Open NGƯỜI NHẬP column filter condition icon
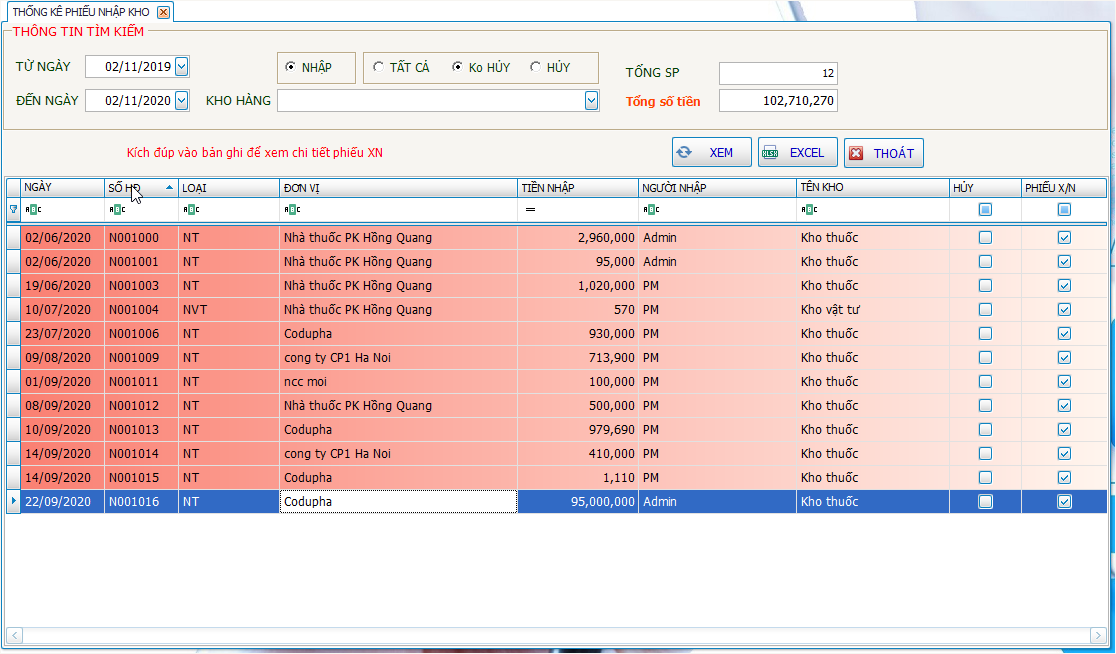The image size is (1116, 654). point(651,209)
